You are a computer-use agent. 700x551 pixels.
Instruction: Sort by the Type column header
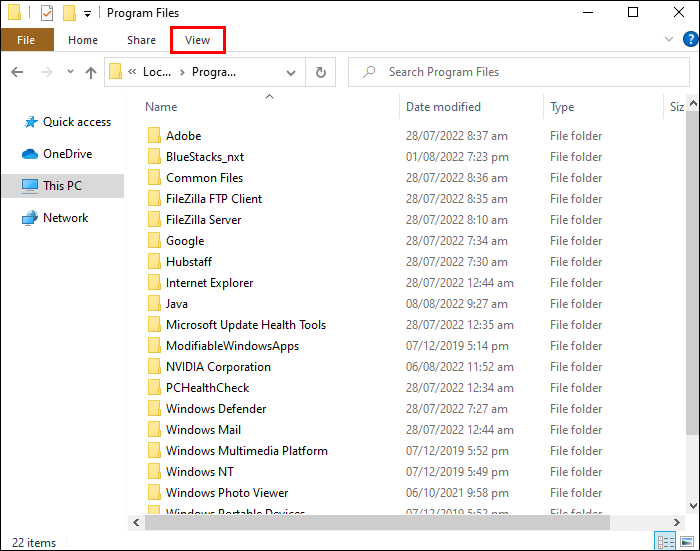[562, 107]
